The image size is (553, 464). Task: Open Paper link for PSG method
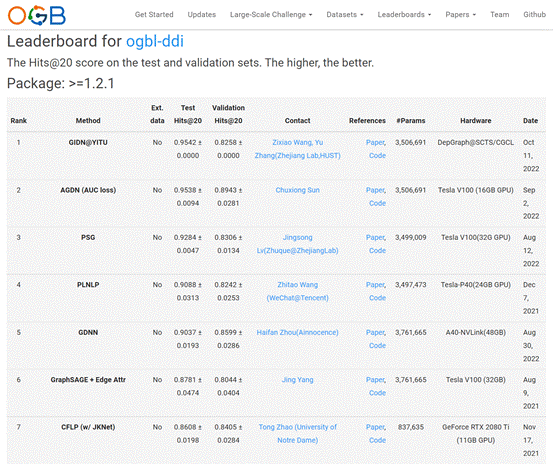(376, 238)
